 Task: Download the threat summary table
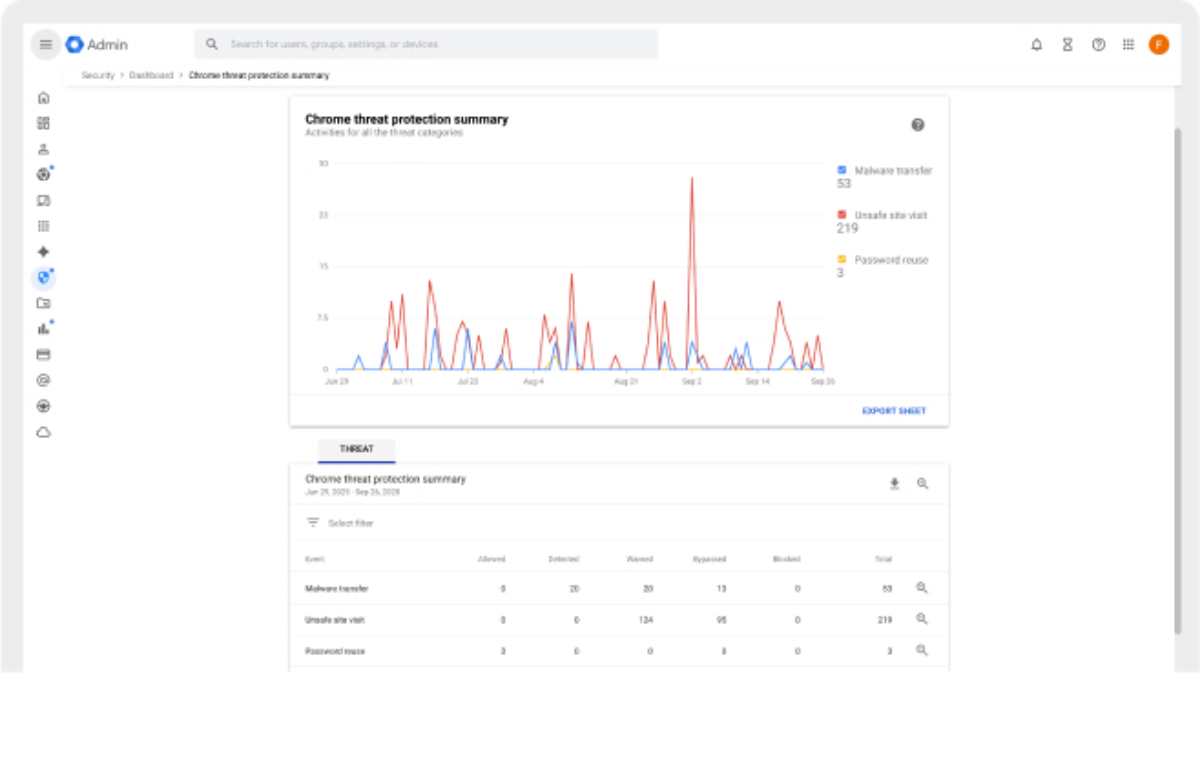(895, 484)
